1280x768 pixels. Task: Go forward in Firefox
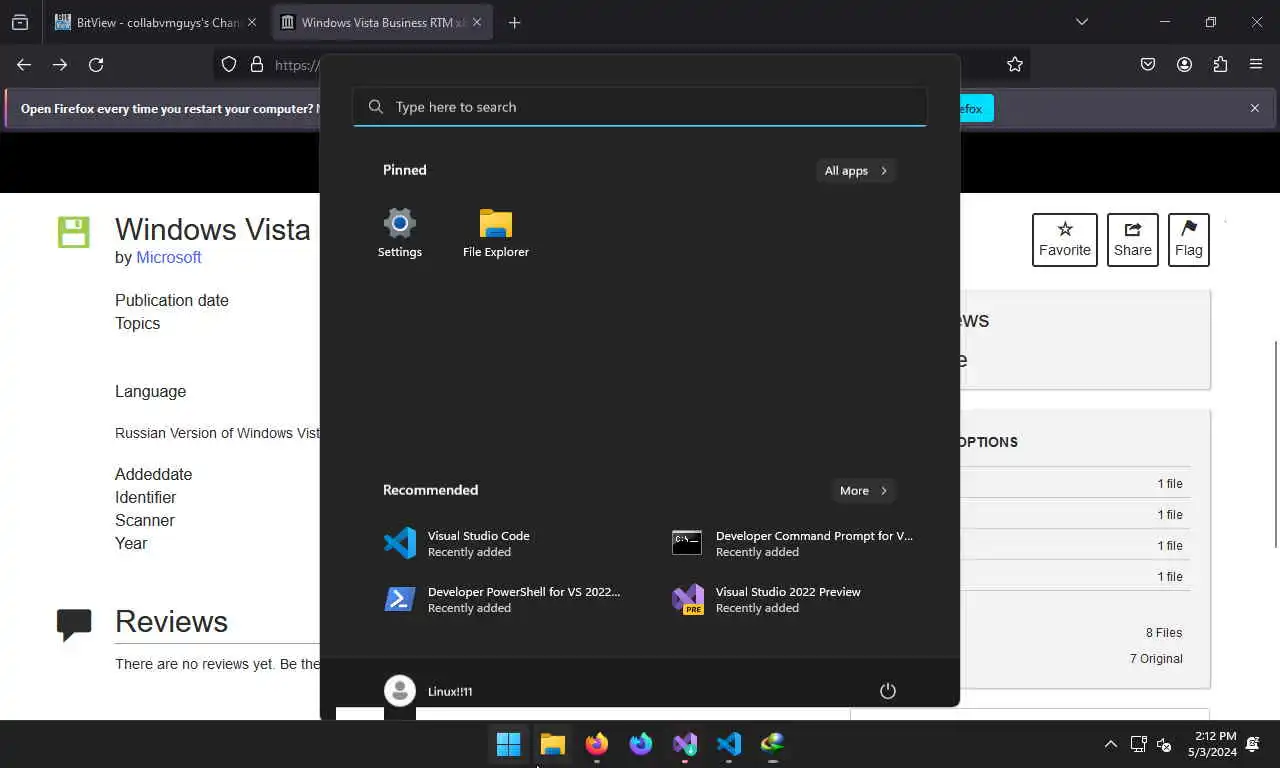point(60,64)
